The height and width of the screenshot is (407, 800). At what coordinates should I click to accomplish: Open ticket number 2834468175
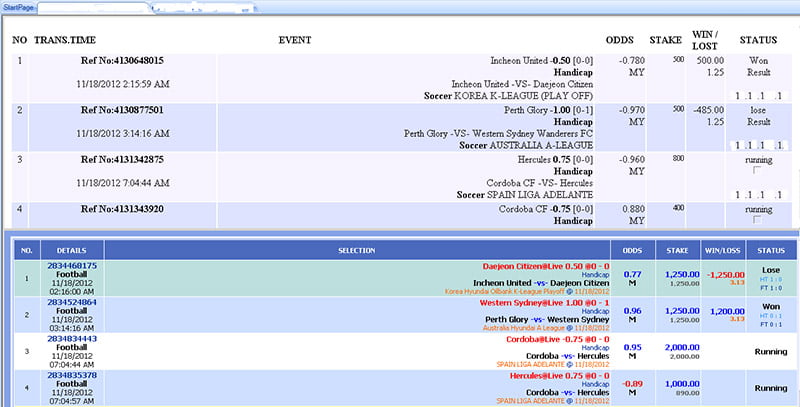[x=72, y=266]
